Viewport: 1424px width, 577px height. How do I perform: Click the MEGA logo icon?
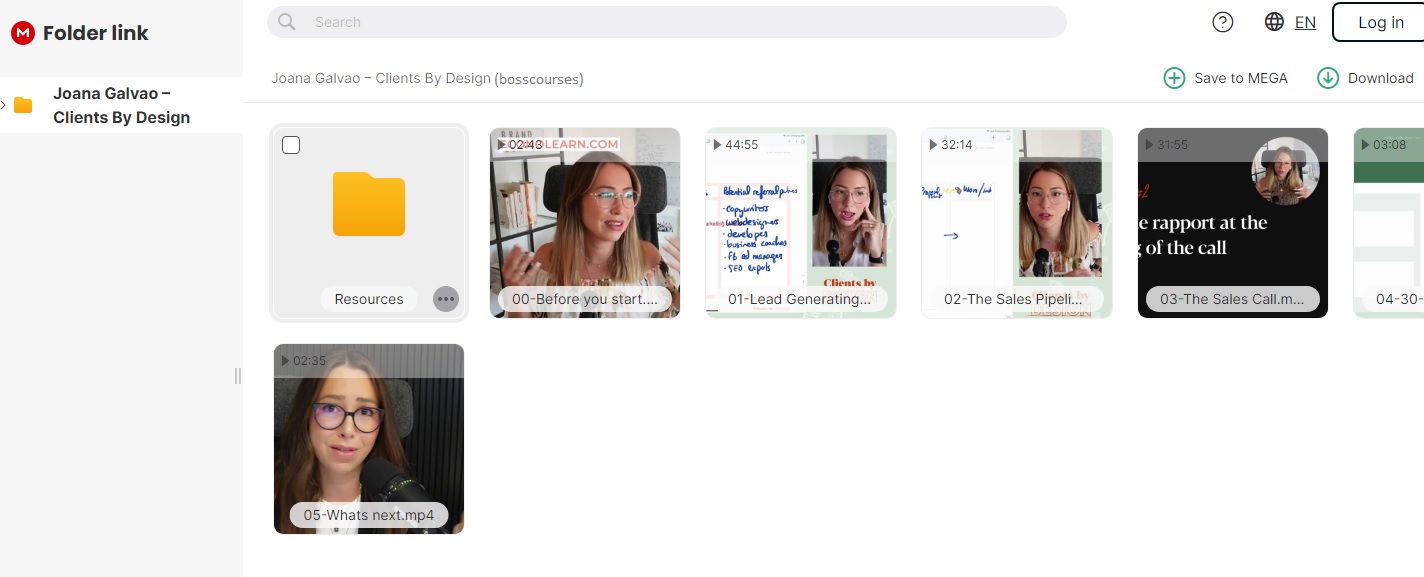pyautogui.click(x=23, y=33)
